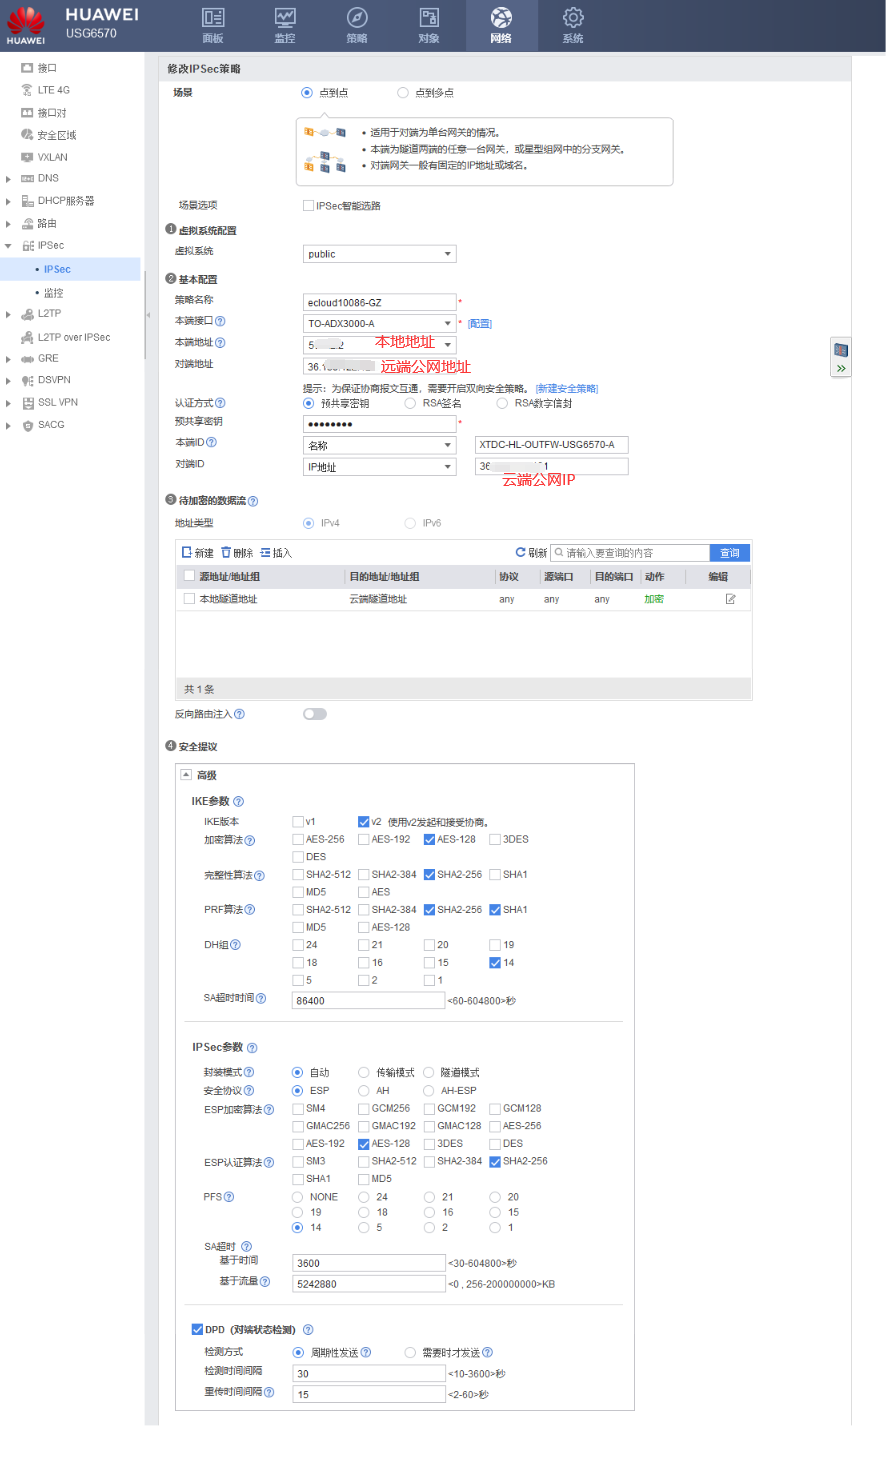The width and height of the screenshot is (886, 1480).
Task: Select the 点到多点 scenario radio button
Action: click(x=403, y=93)
